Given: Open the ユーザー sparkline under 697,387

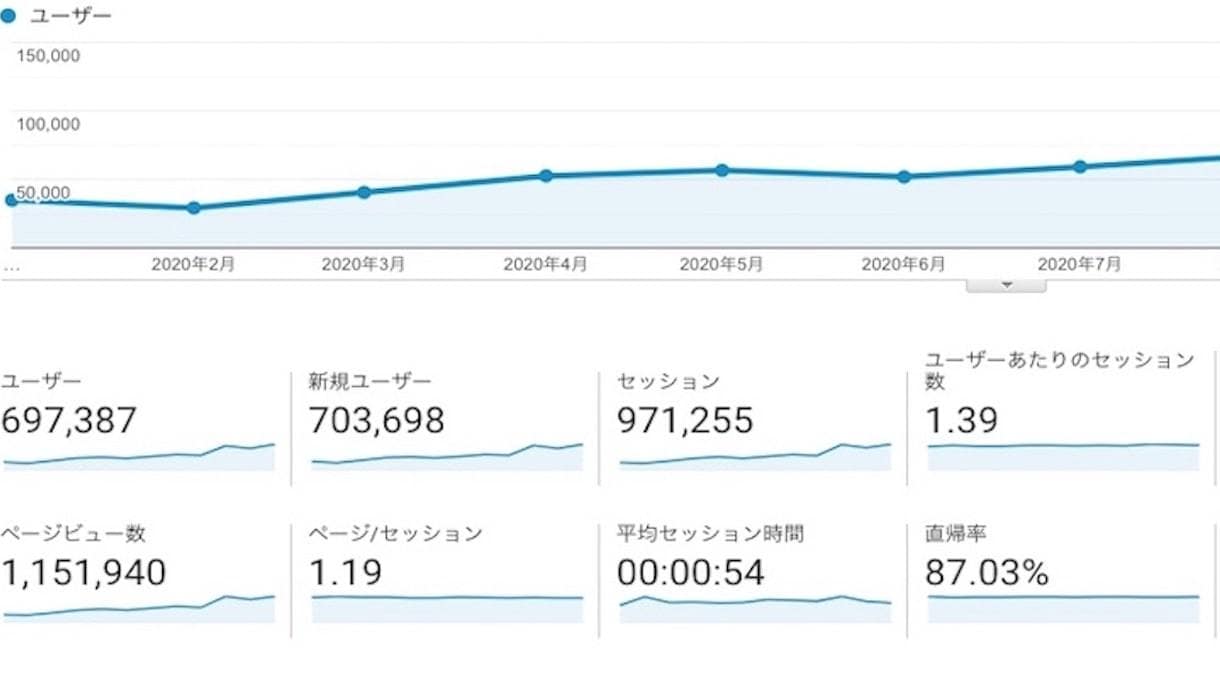Looking at the screenshot, I should [x=139, y=456].
